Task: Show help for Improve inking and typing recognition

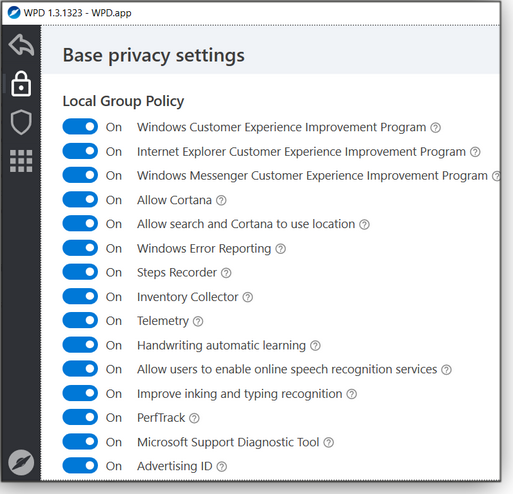Action: tap(352, 394)
